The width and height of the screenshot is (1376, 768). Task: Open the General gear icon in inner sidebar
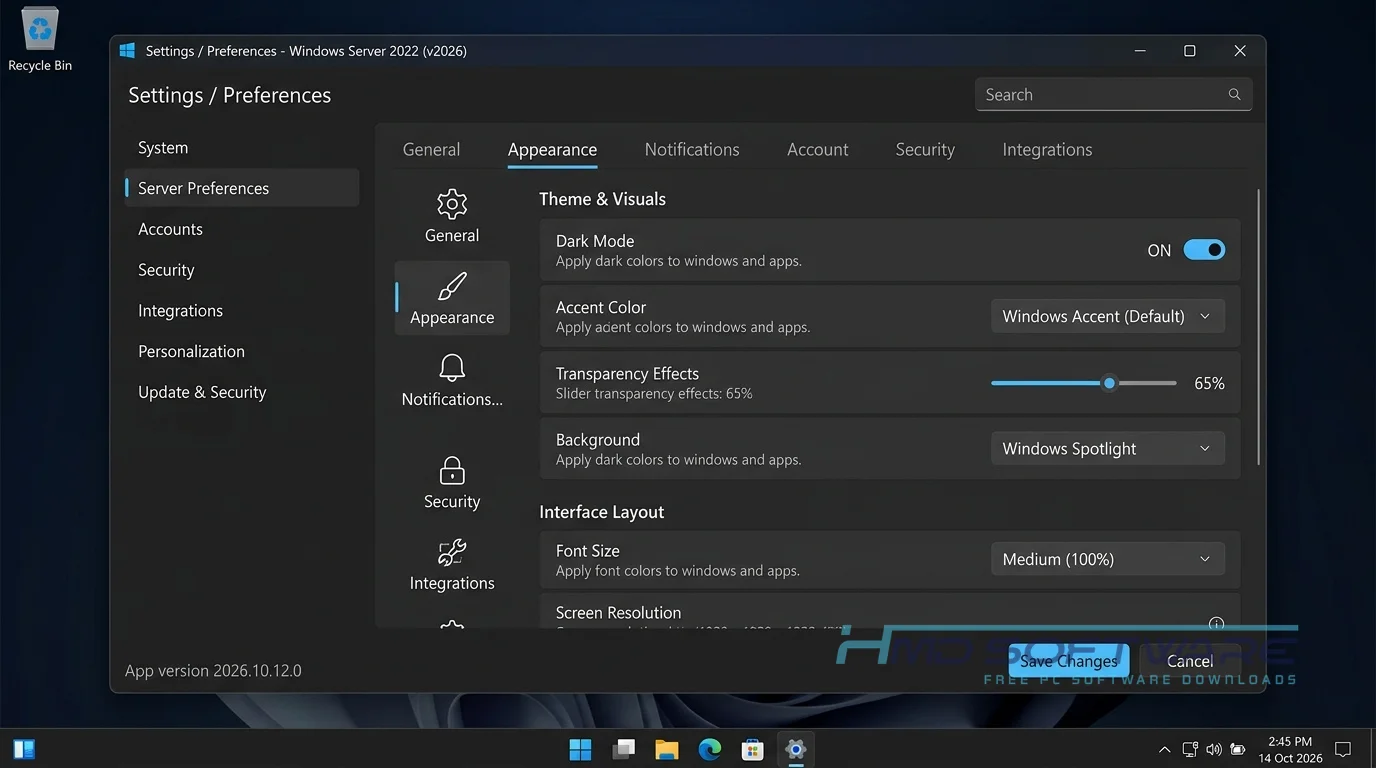452,204
